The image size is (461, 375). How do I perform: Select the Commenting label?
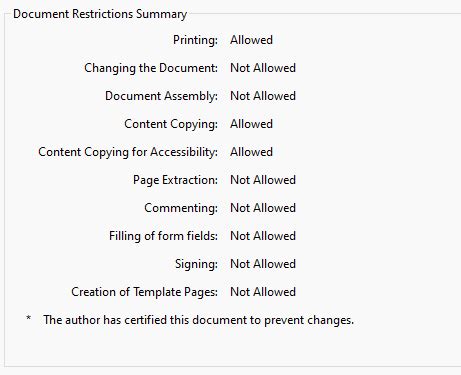181,208
